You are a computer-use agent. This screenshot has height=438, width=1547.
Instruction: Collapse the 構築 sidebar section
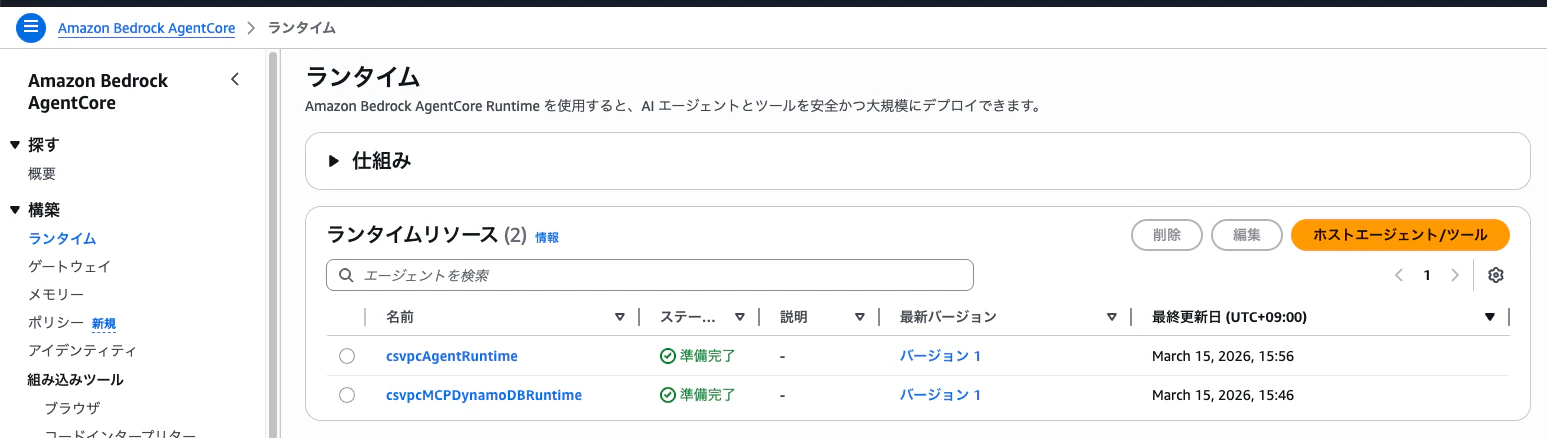coord(15,210)
